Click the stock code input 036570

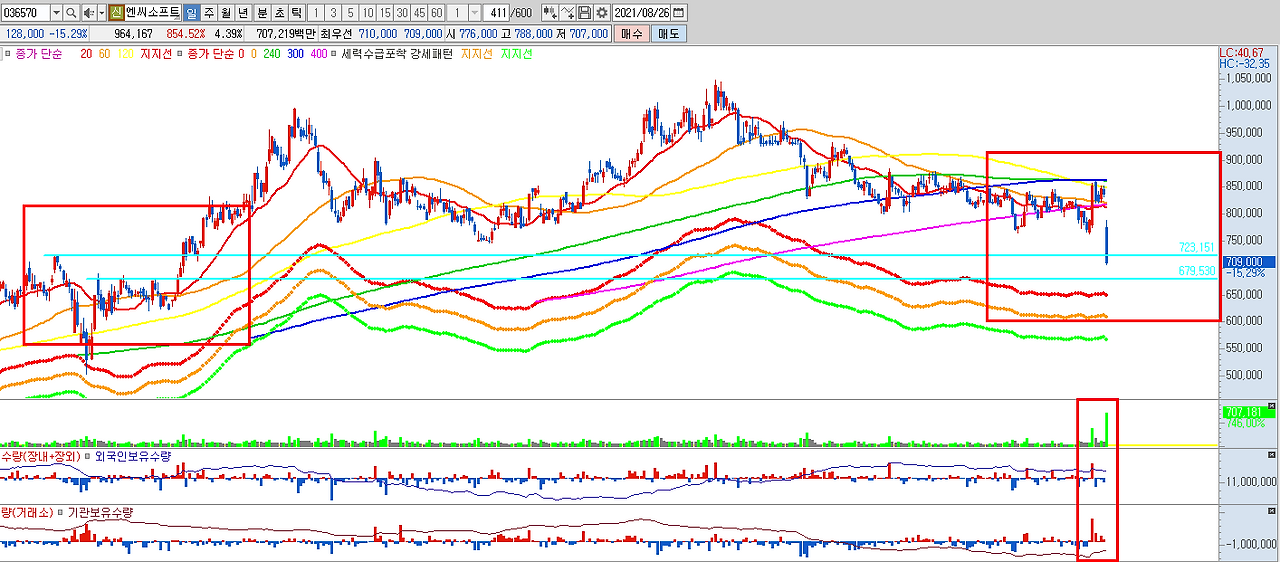pos(25,13)
